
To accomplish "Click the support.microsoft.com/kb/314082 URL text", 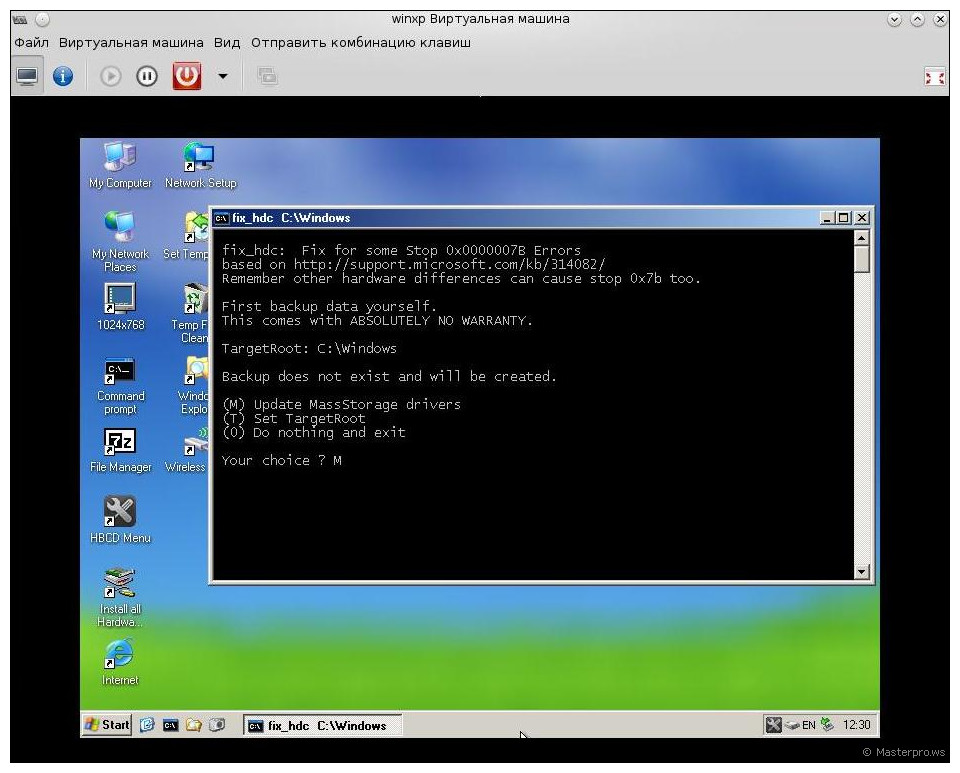I will pos(449,264).
